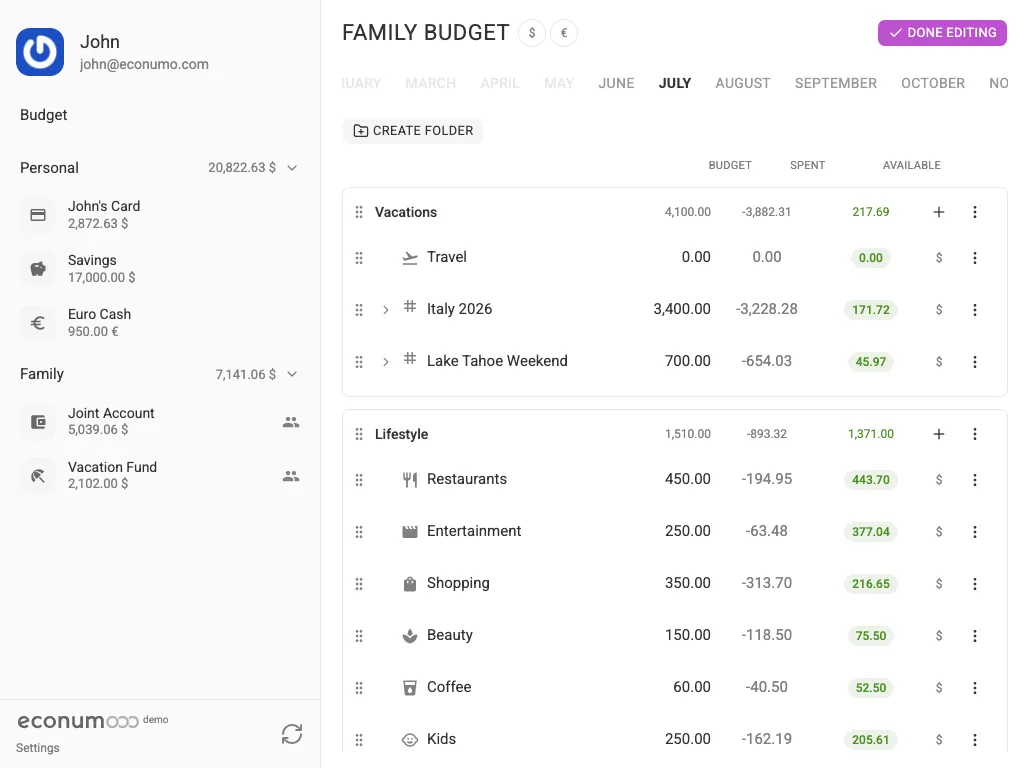Viewport: 1024px width, 768px height.
Task: Open Lifestyle folder three-dot menu
Action: click(974, 434)
